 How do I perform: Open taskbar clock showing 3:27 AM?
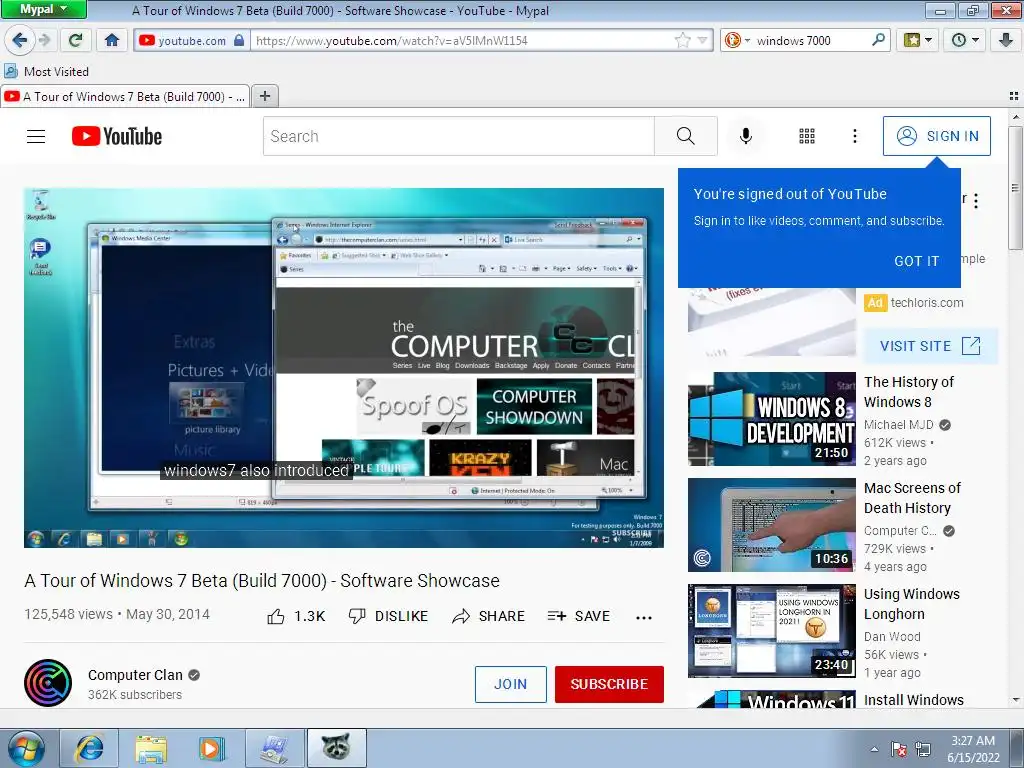point(973,749)
